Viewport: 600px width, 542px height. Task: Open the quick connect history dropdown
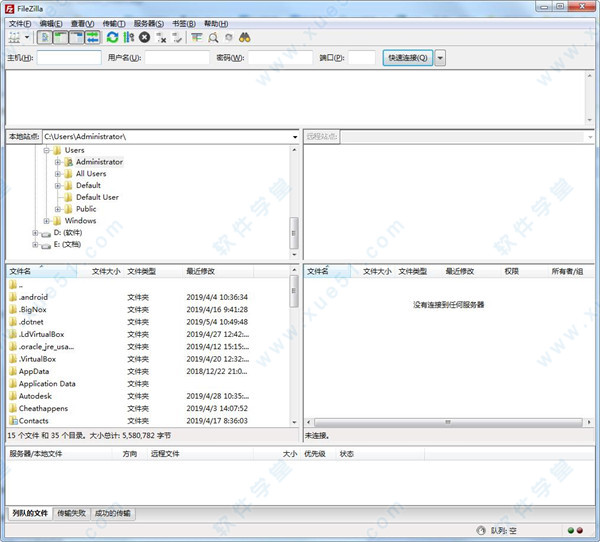(x=440, y=58)
